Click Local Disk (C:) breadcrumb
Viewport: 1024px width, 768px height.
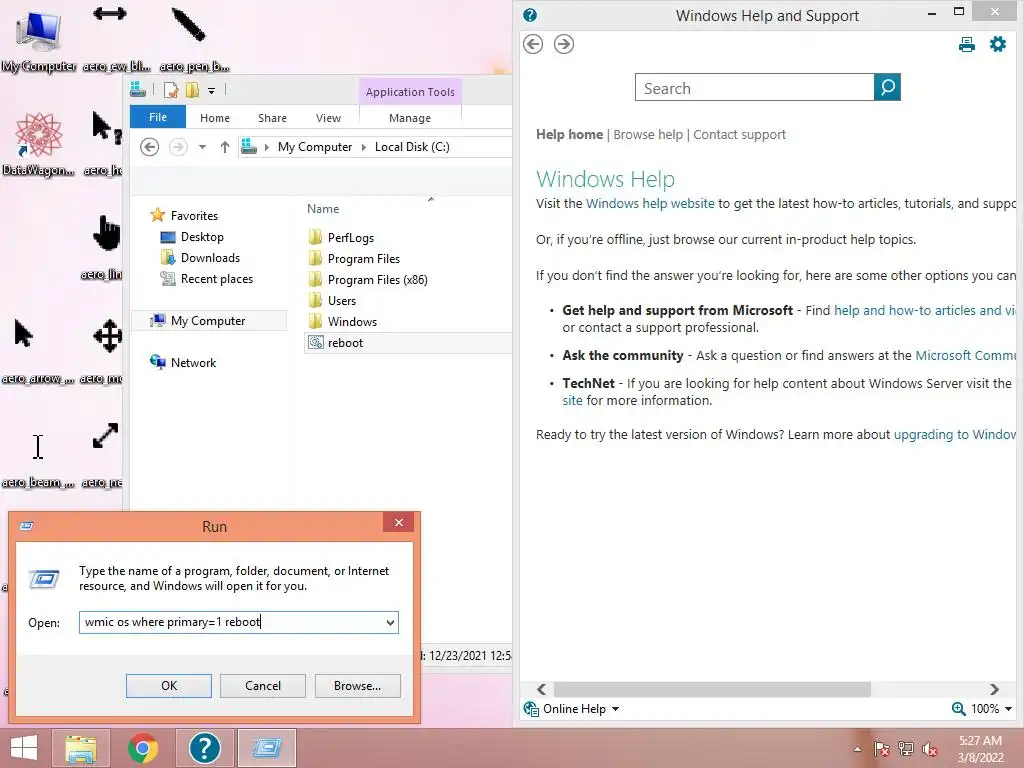412,147
